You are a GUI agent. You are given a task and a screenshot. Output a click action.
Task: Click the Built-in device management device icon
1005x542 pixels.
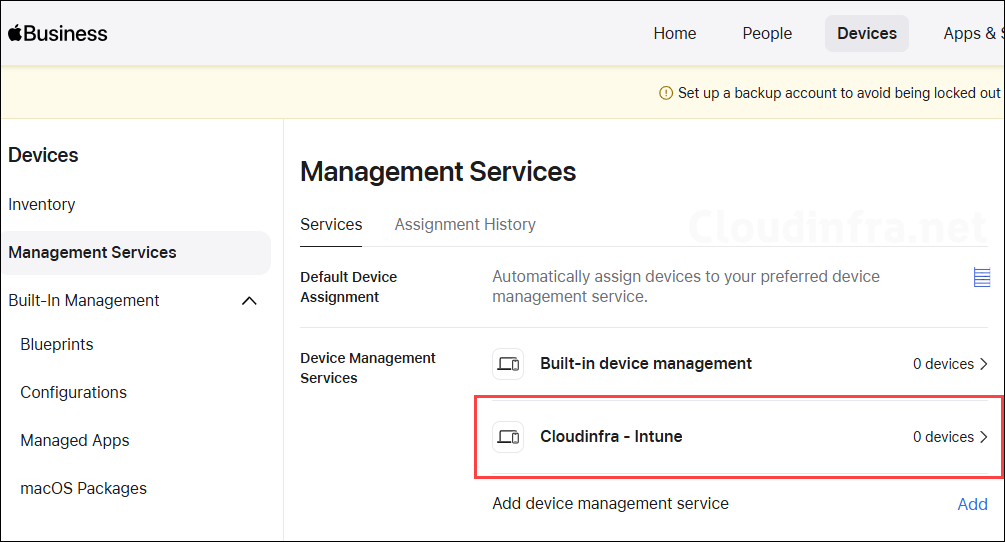pos(508,364)
